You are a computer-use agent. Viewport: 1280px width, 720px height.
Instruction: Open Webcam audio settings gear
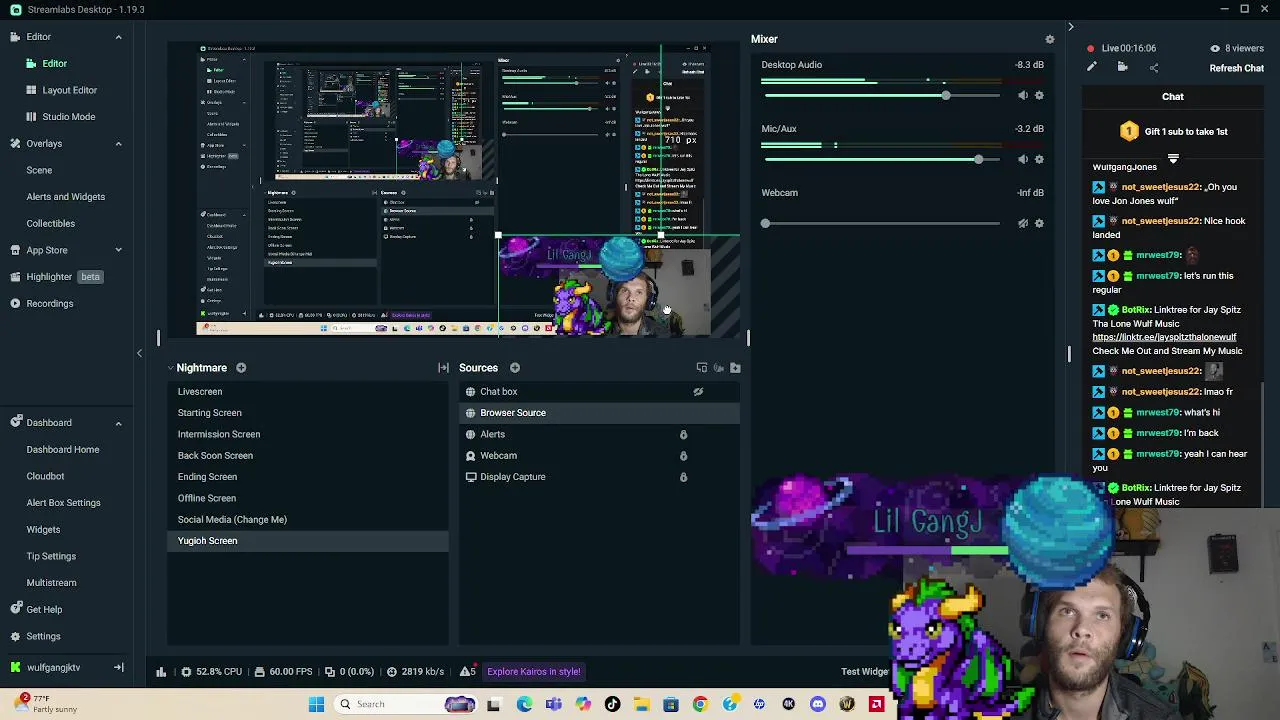[1039, 223]
